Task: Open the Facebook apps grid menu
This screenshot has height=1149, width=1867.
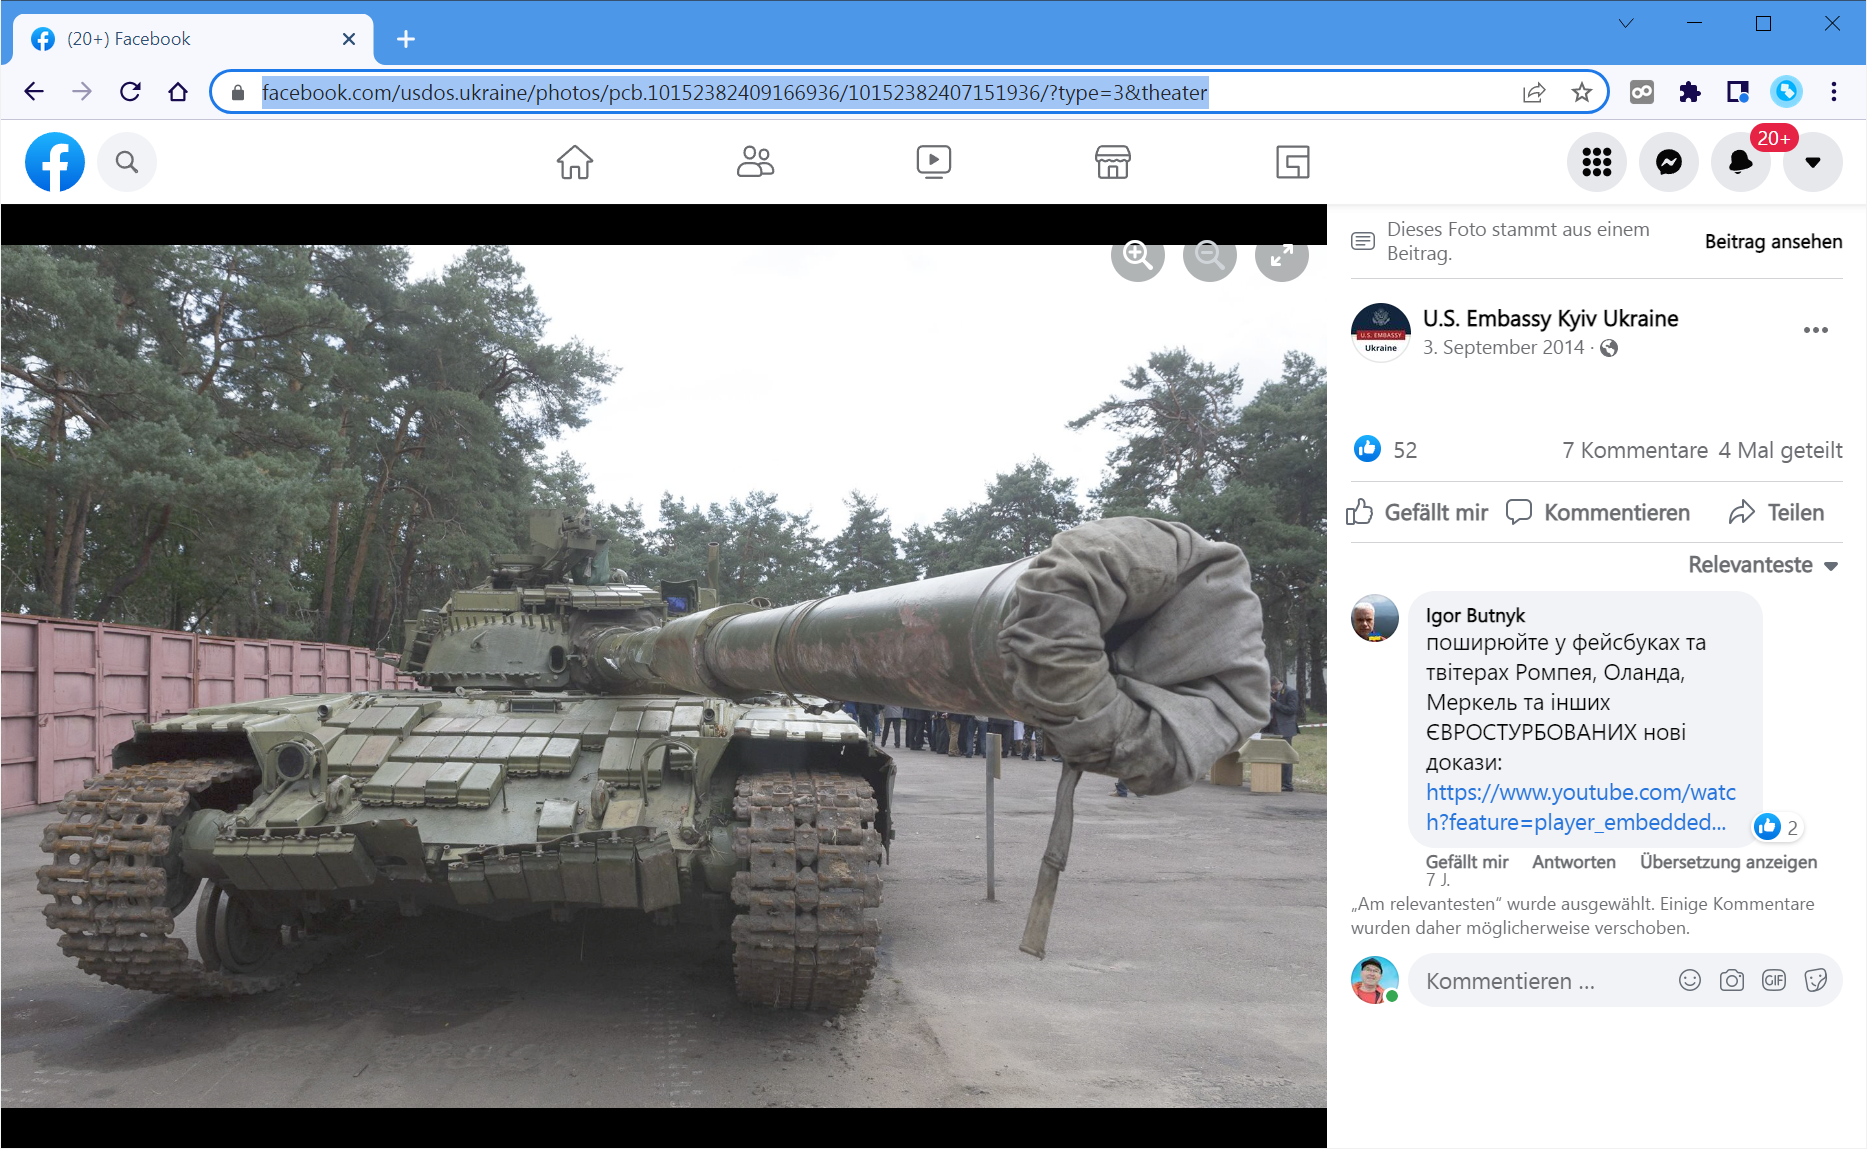Action: pos(1596,162)
